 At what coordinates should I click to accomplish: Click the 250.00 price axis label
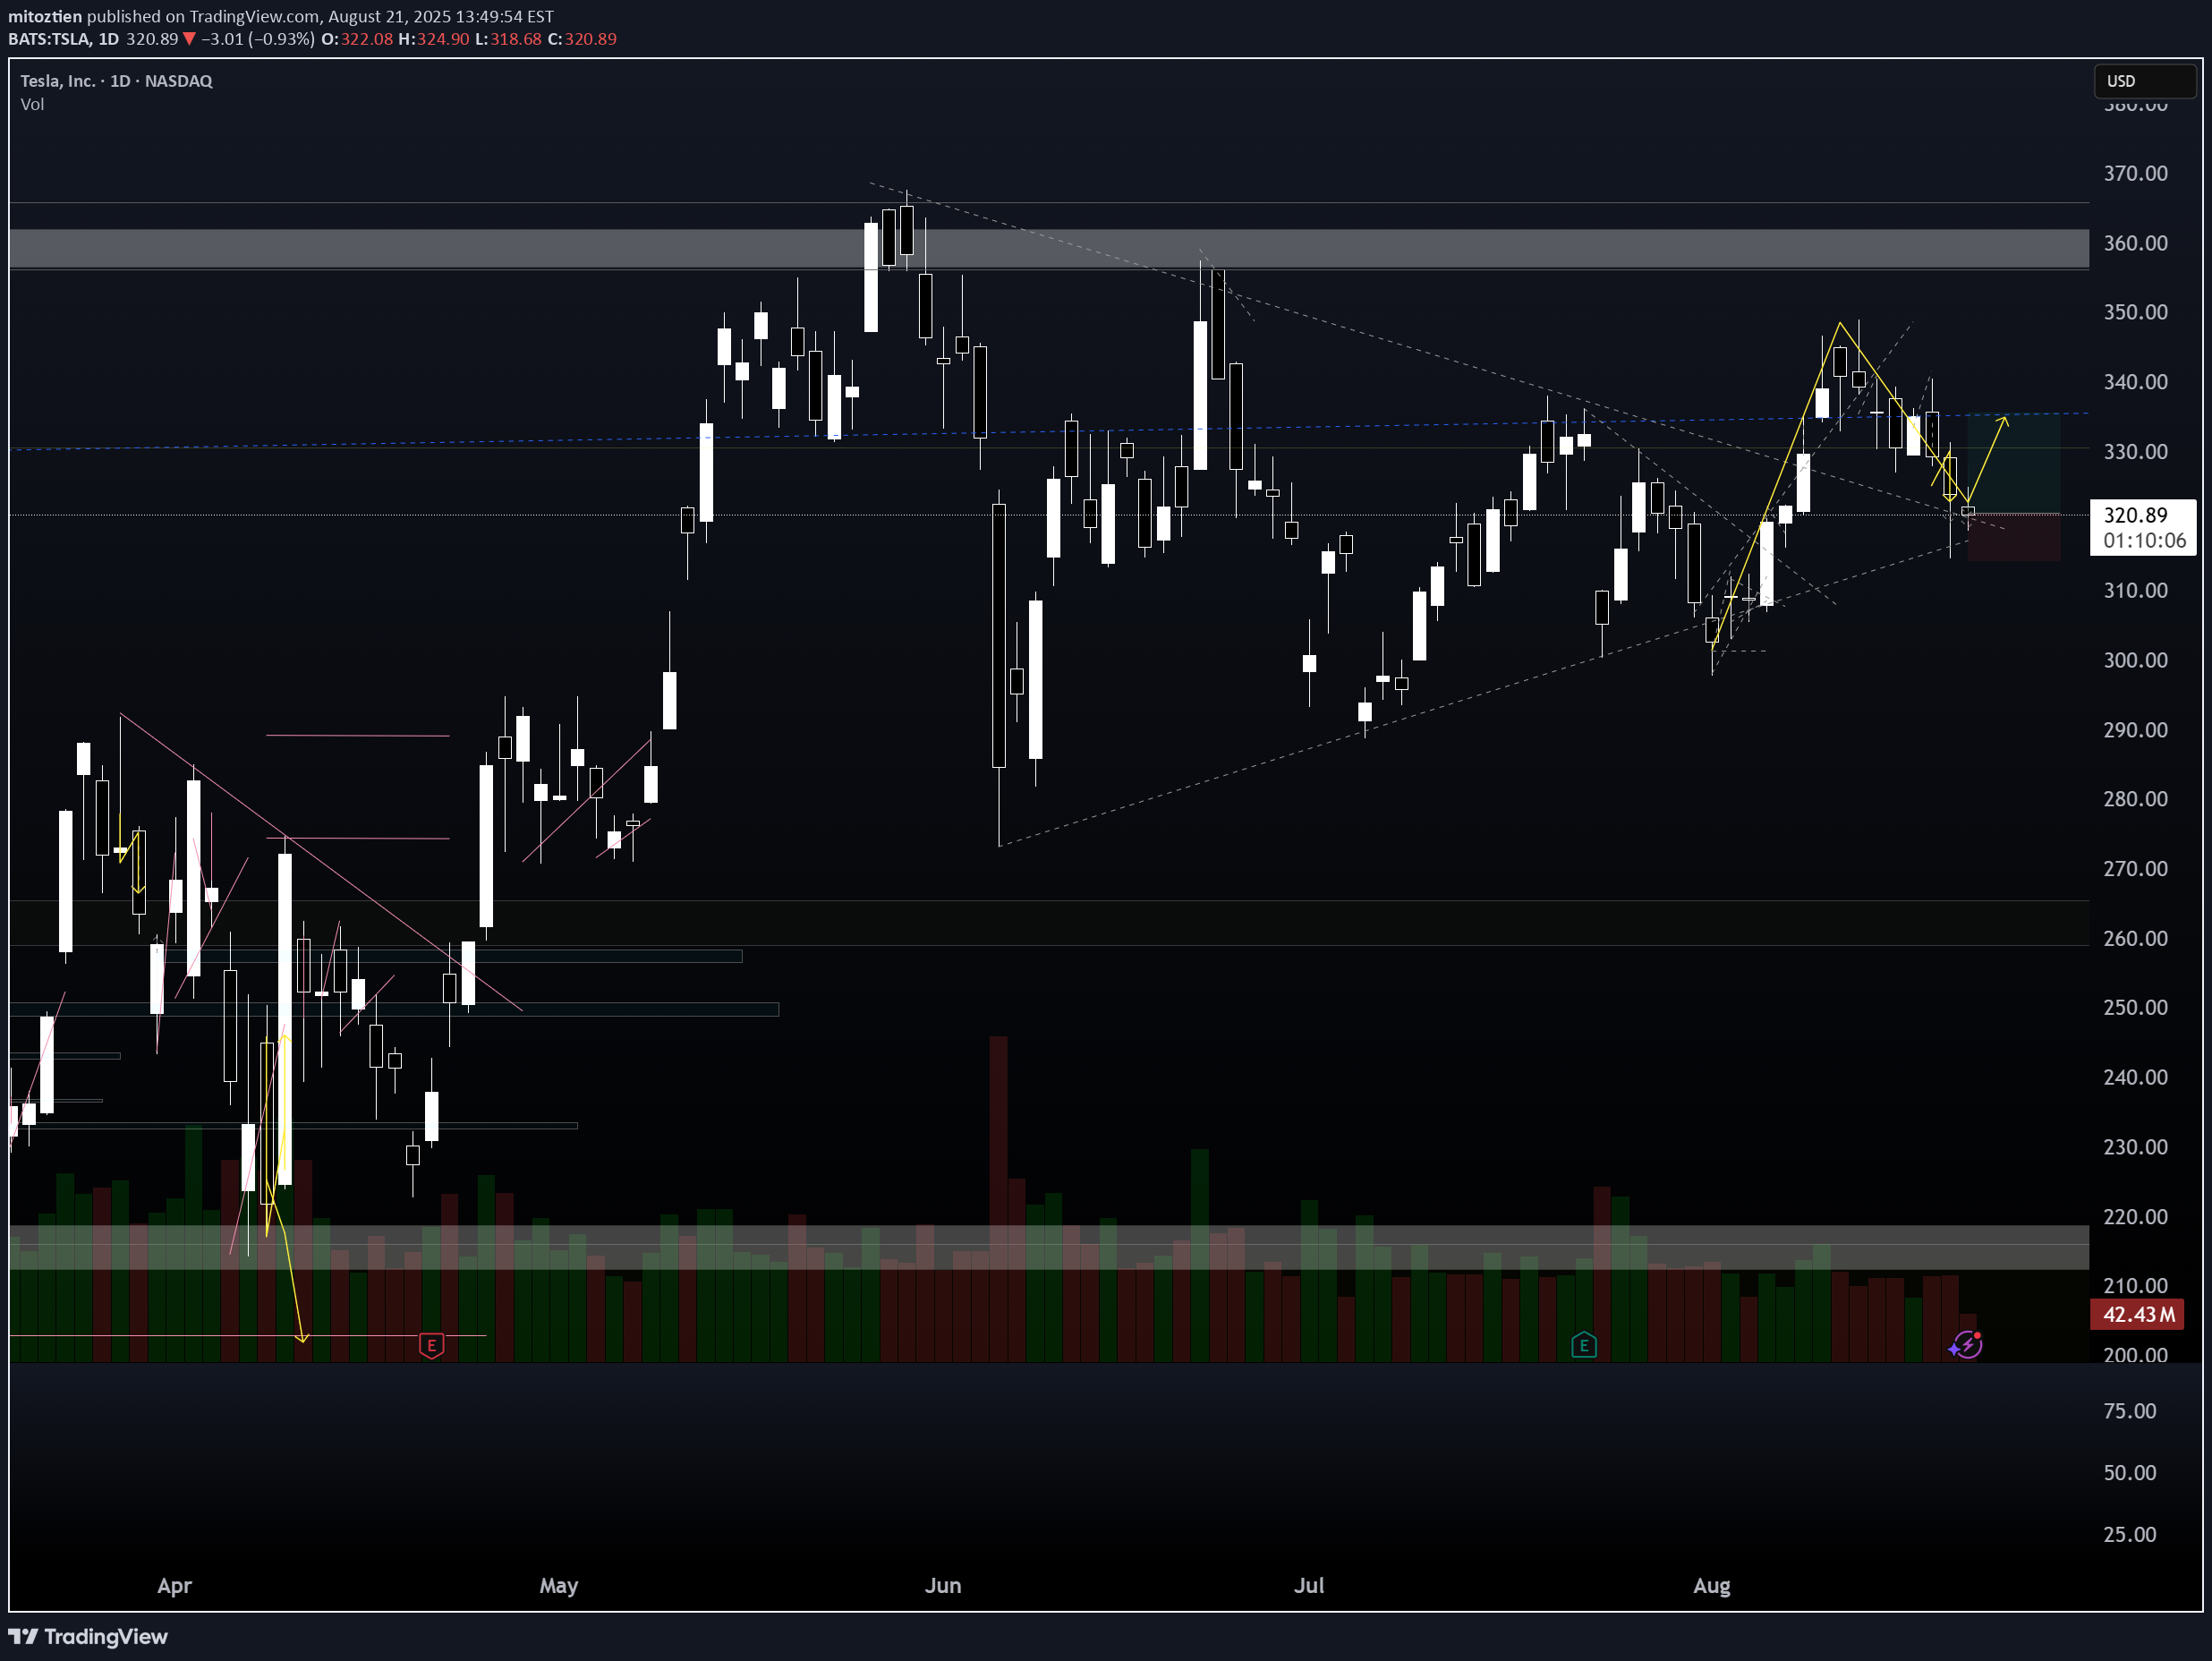coord(2136,1007)
